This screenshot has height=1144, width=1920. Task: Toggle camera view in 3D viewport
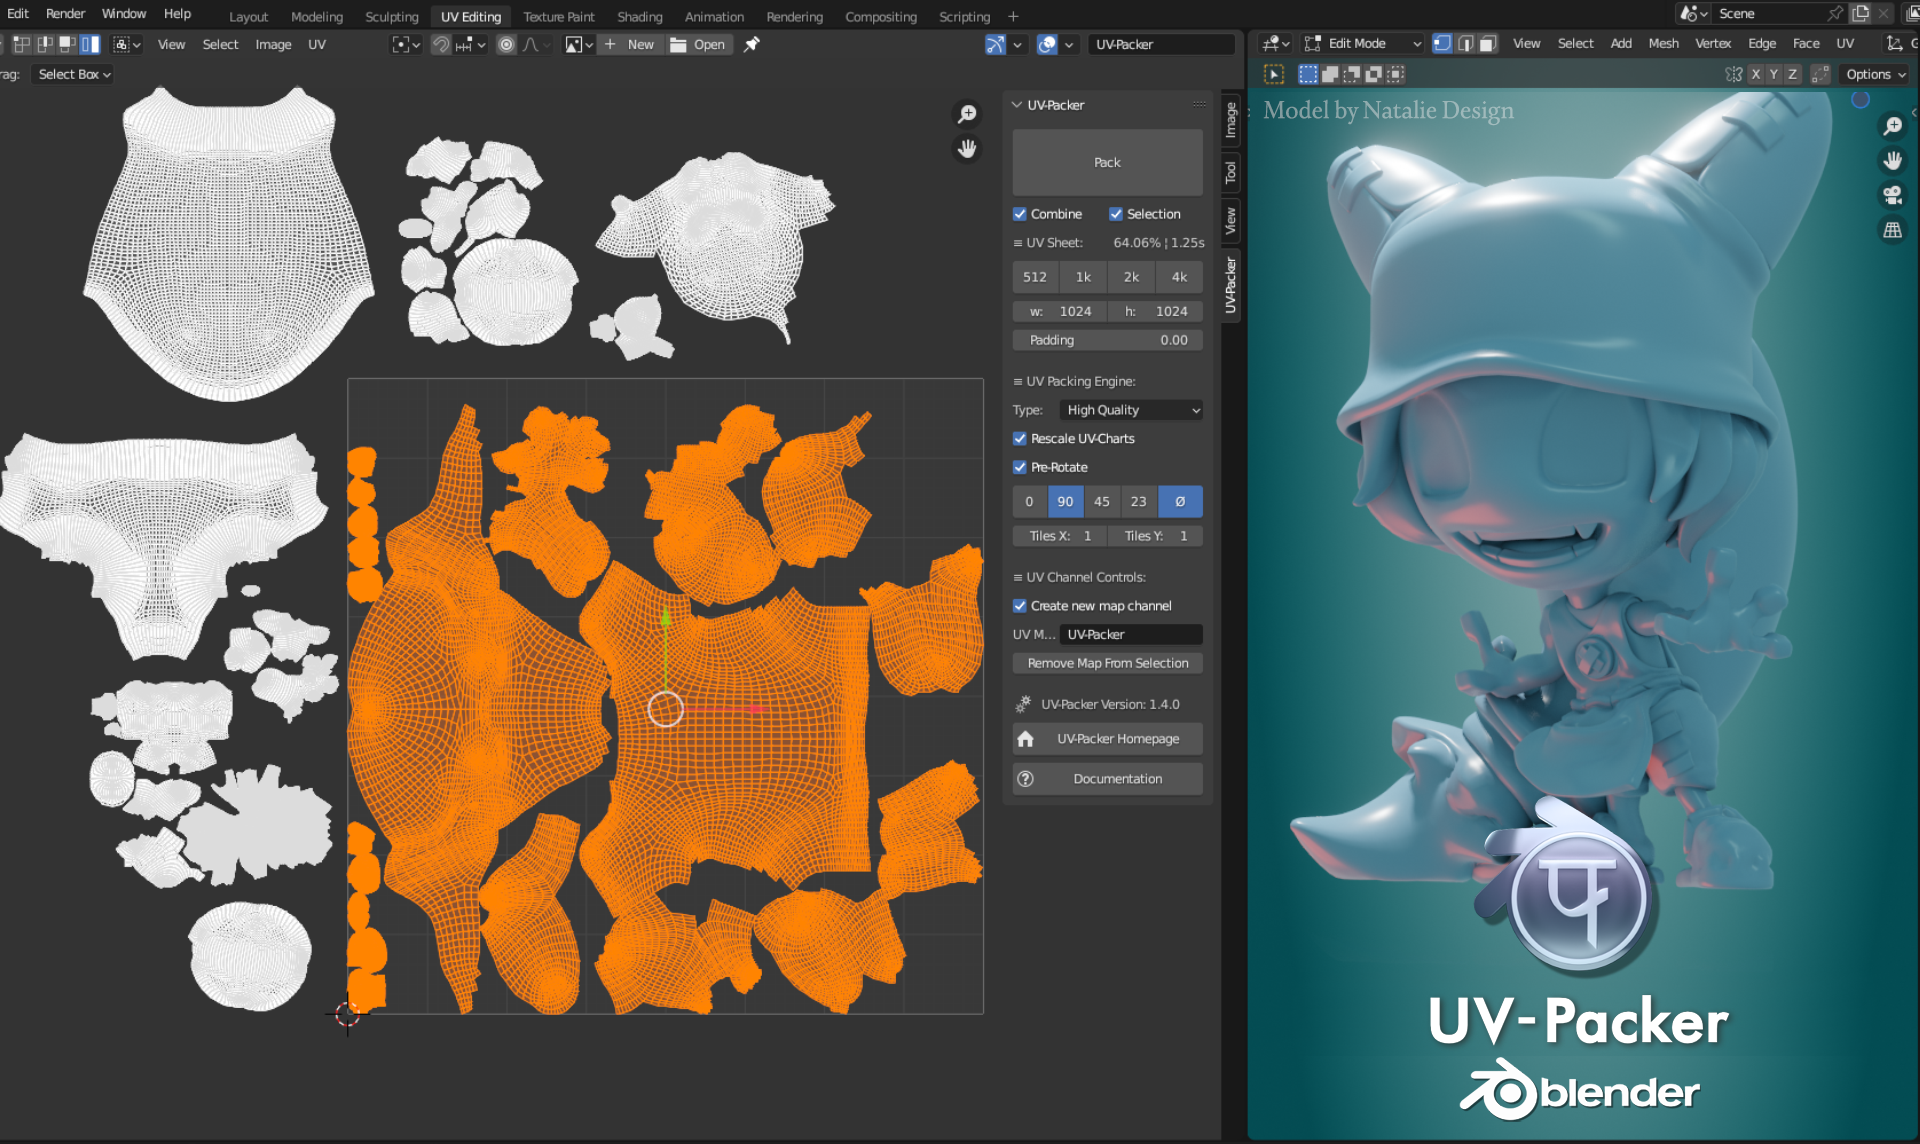(1892, 195)
